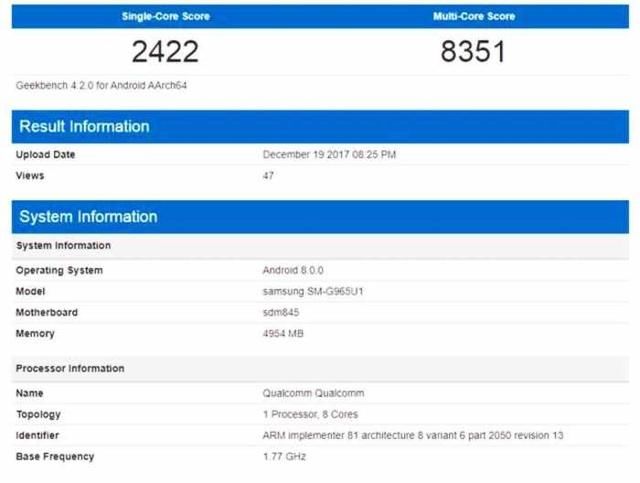Click the blue Result Information banner
The width and height of the screenshot is (640, 483).
coord(320,126)
